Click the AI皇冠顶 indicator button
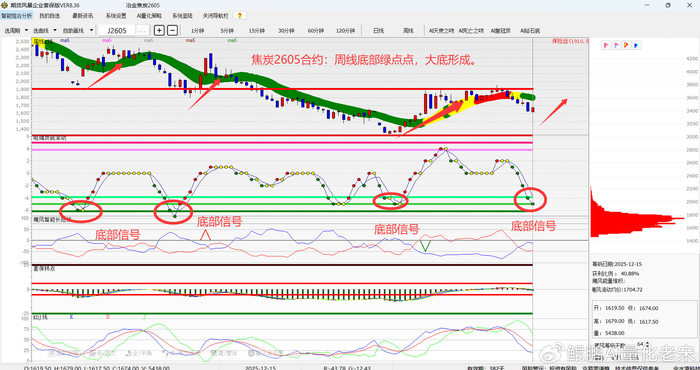 point(500,31)
